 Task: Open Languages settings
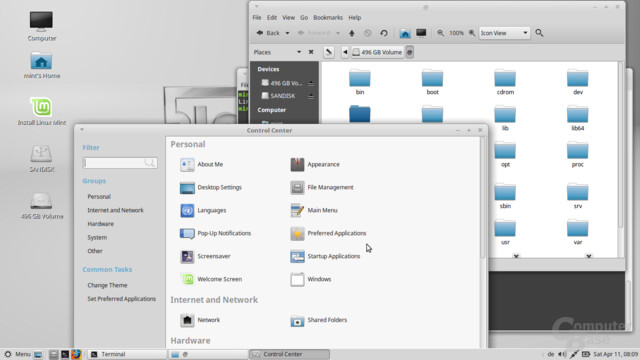(203, 211)
